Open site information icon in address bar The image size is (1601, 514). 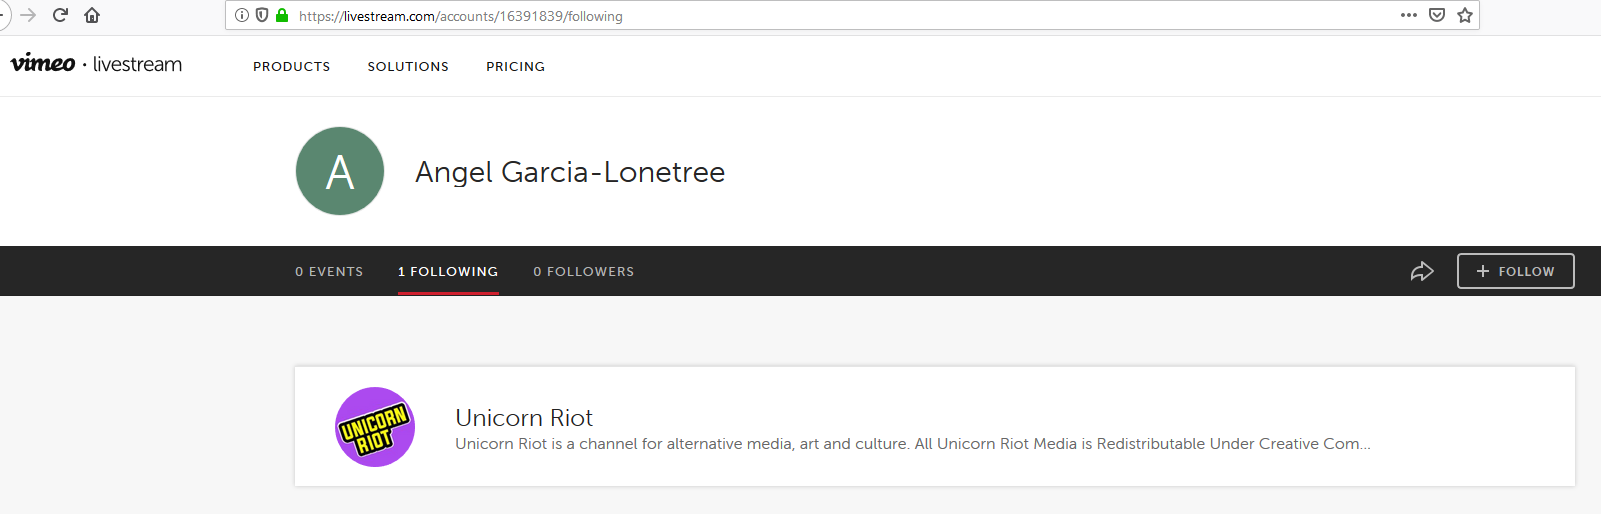coord(242,15)
